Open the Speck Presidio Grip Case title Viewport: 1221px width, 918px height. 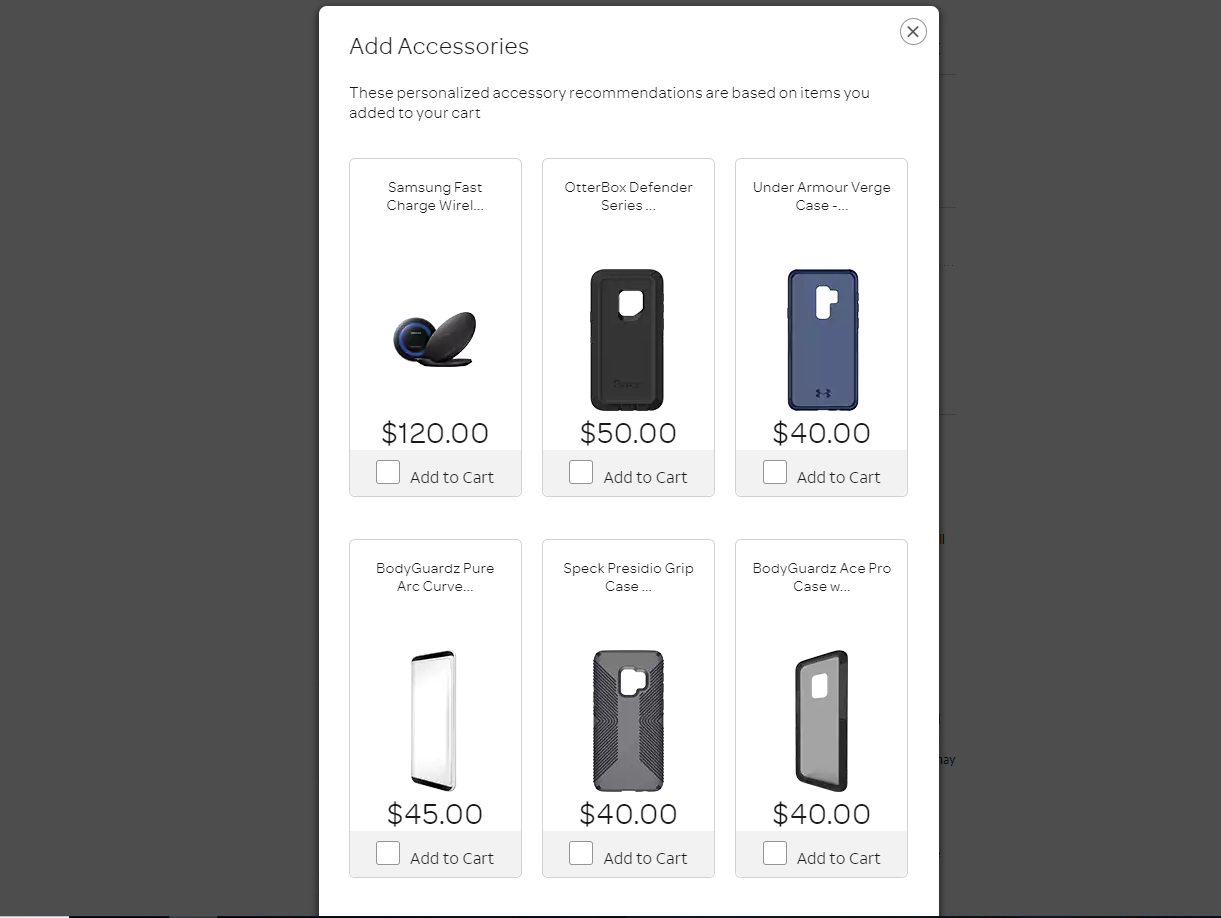(x=628, y=577)
